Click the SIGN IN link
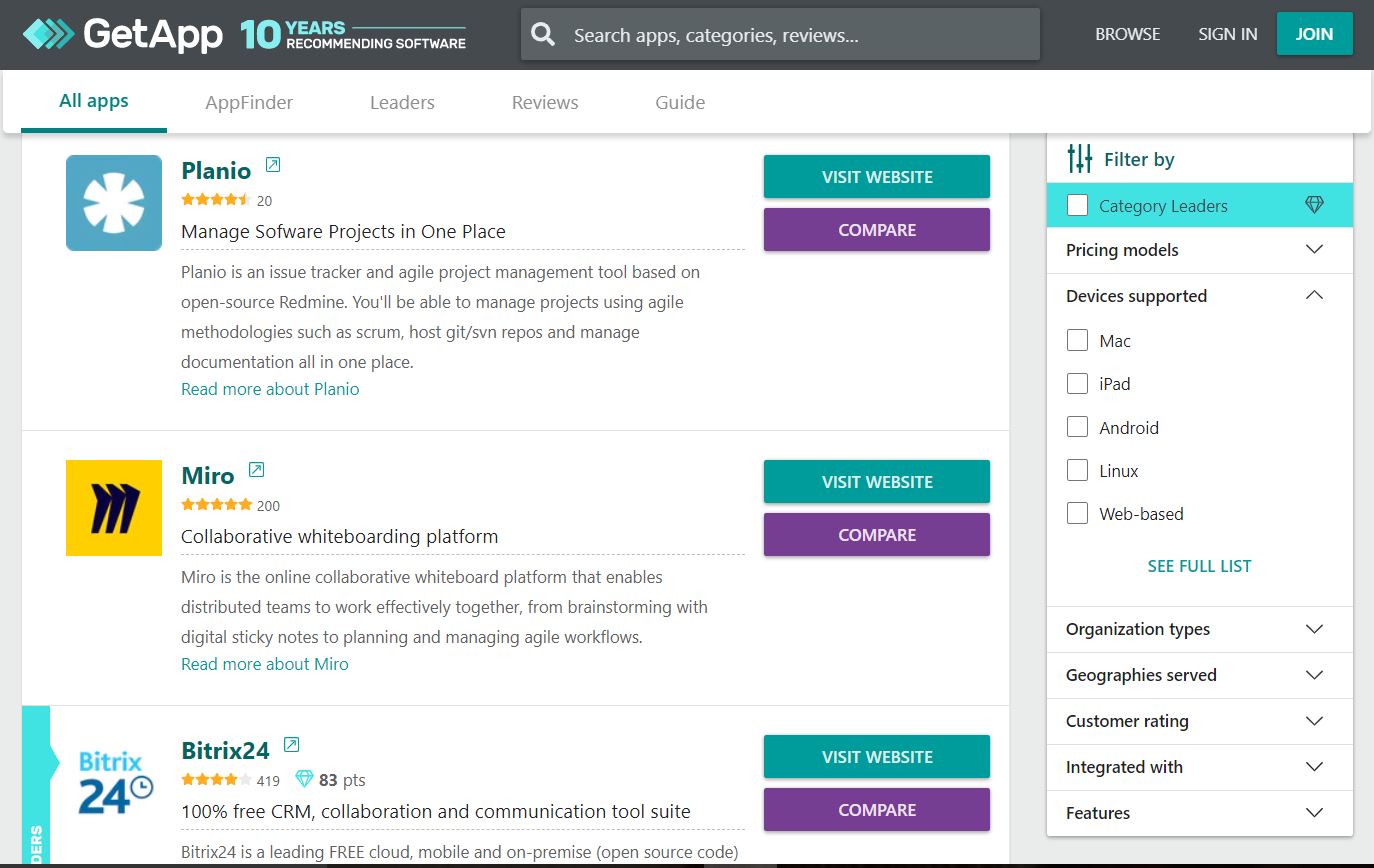Image resolution: width=1374 pixels, height=868 pixels. tap(1228, 34)
